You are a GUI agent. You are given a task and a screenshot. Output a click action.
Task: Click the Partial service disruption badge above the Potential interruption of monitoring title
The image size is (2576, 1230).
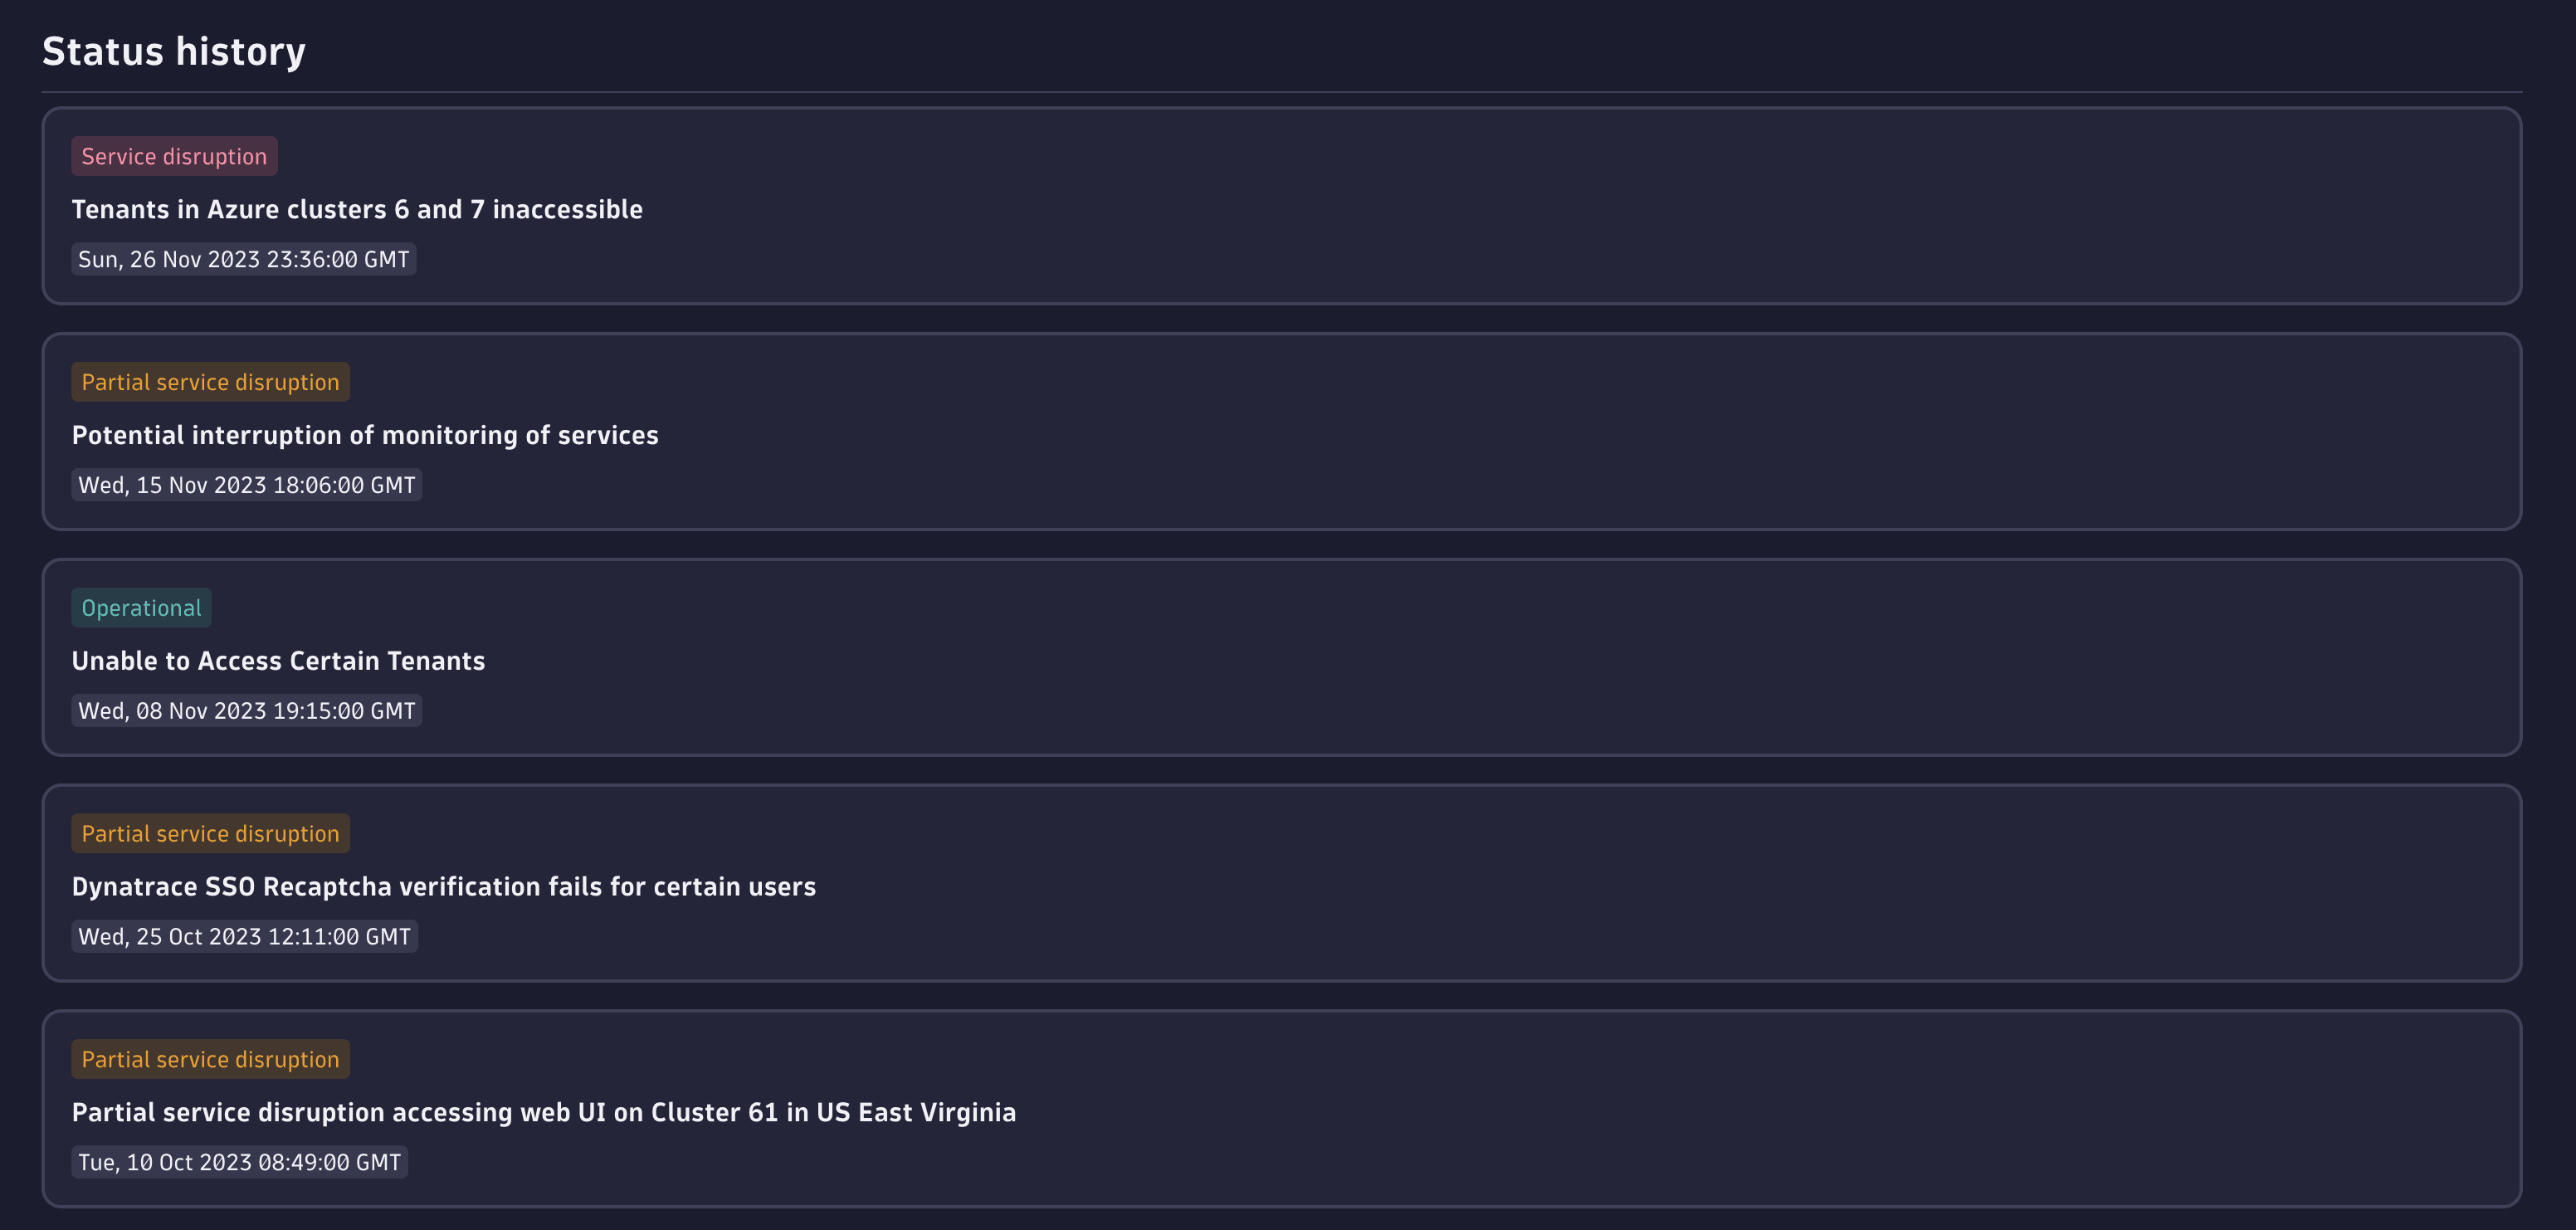pos(210,382)
